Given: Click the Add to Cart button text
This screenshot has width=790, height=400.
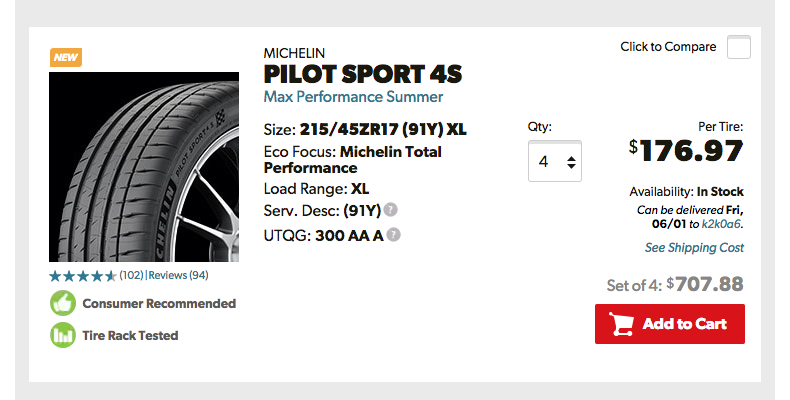Looking at the screenshot, I should point(685,324).
